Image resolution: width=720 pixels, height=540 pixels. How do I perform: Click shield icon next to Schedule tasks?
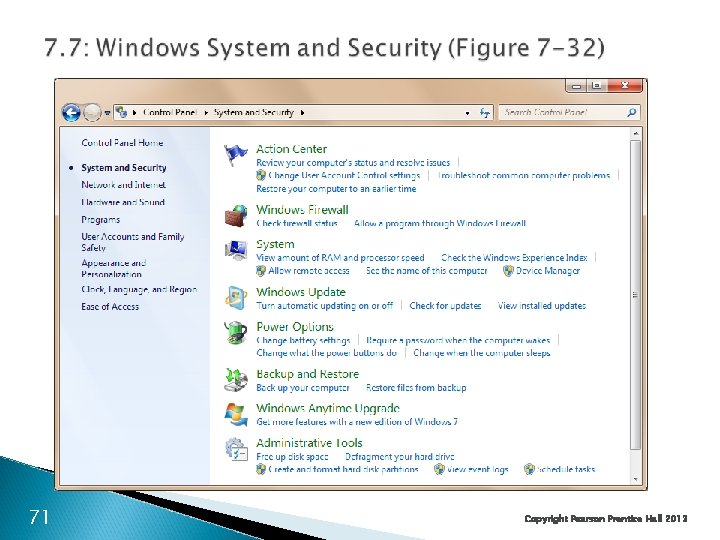coord(529,469)
